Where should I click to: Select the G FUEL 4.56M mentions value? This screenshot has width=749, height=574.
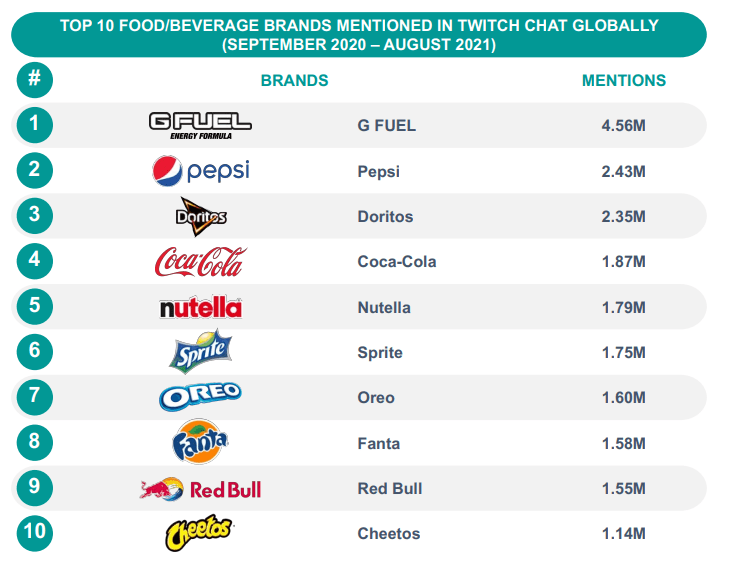[x=625, y=126]
